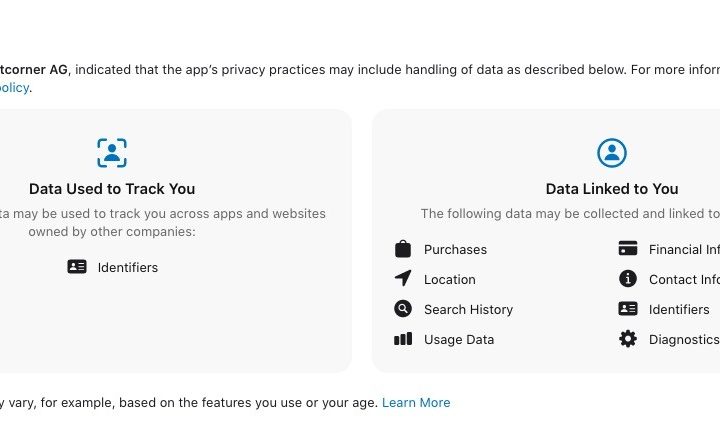Click the Identifiers card icon under tracking
The width and height of the screenshot is (720, 436).
[77, 267]
